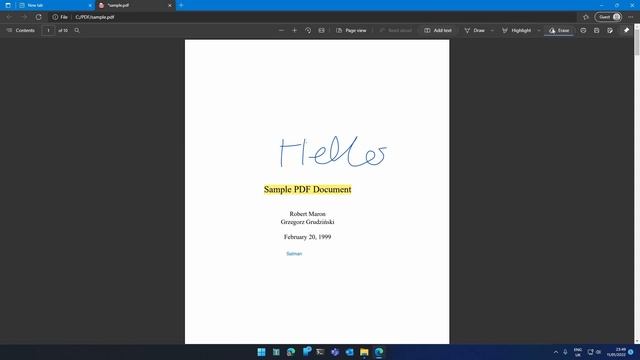Close the sample.pdf tab
The image size is (640, 360).
tap(170, 5)
